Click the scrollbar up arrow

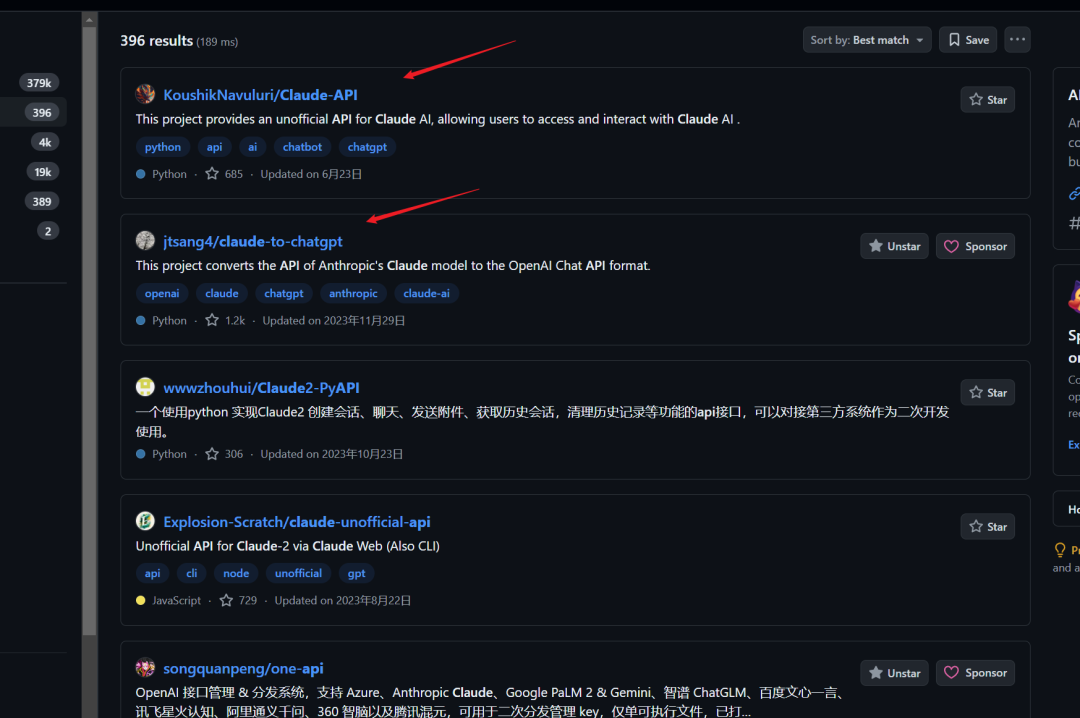90,20
